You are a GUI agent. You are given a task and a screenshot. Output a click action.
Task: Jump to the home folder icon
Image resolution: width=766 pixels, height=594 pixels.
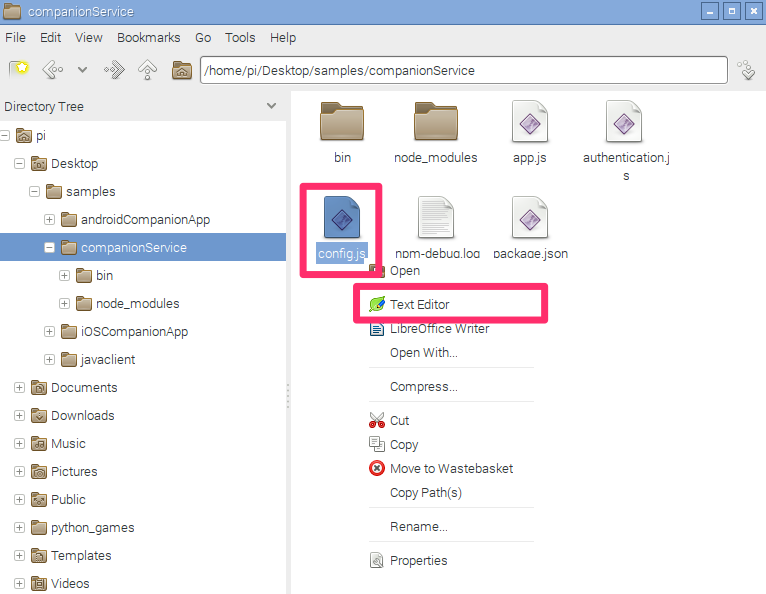182,70
